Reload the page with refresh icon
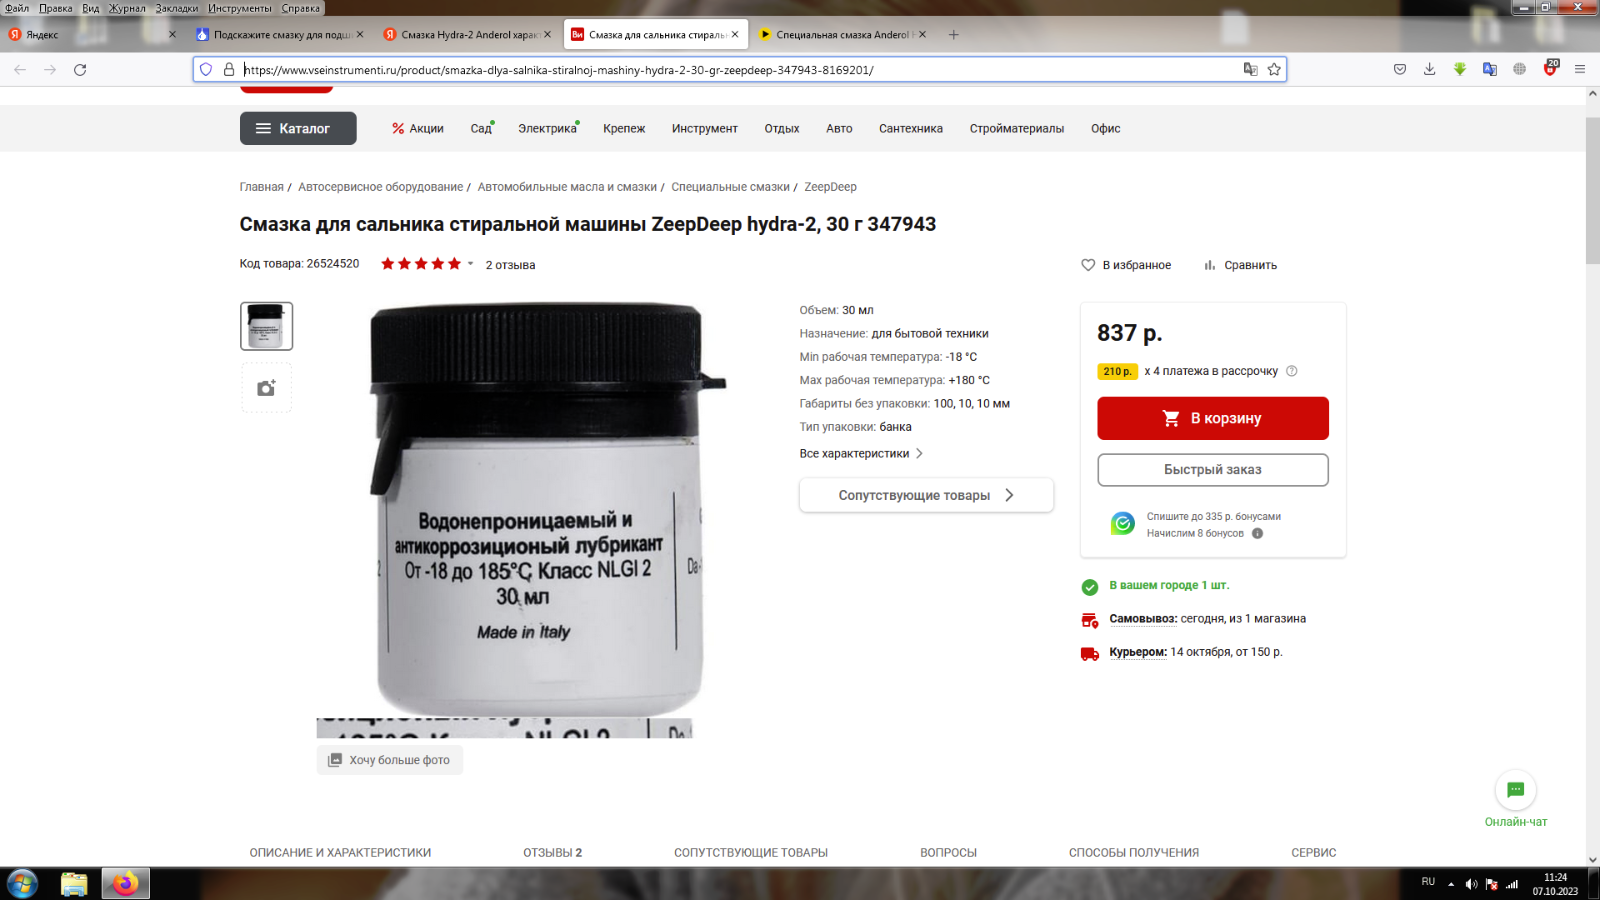The width and height of the screenshot is (1600, 900). click(x=80, y=69)
